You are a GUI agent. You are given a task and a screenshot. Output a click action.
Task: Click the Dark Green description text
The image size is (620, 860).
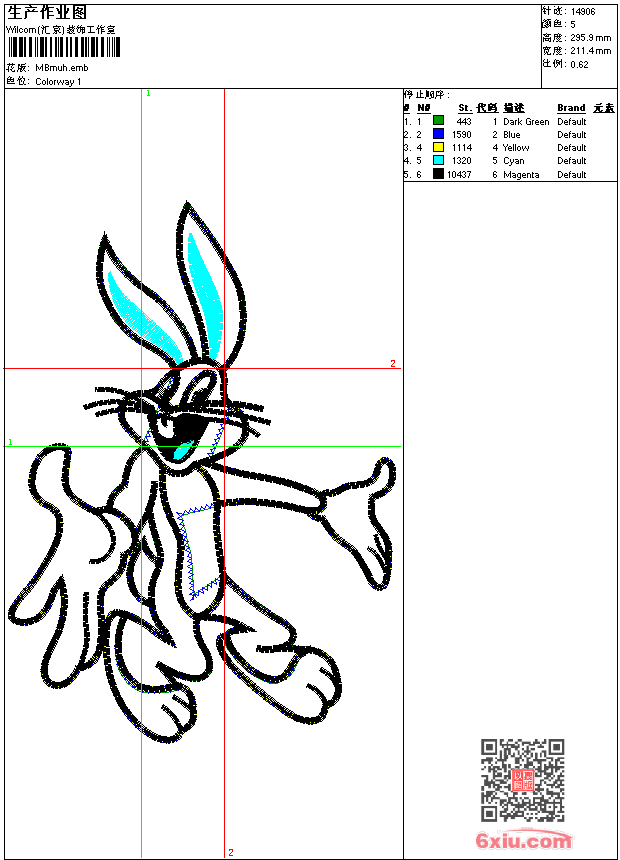point(526,122)
